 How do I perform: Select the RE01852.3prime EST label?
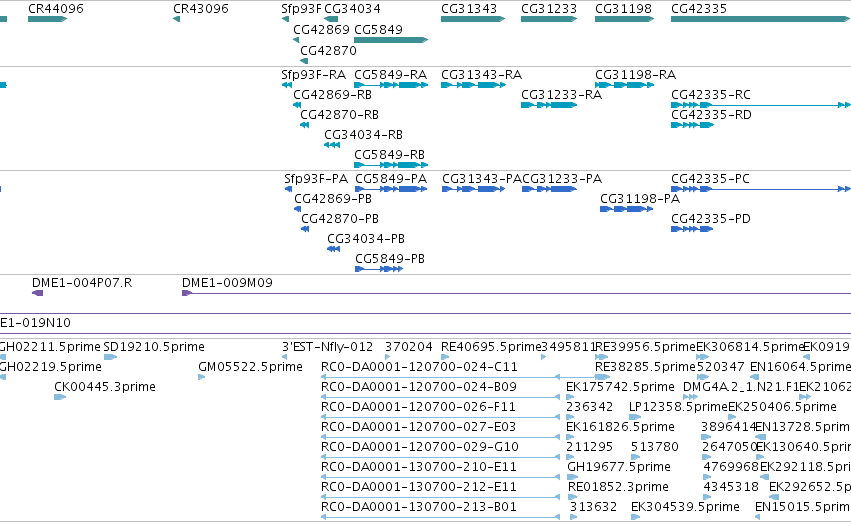pyautogui.click(x=618, y=488)
